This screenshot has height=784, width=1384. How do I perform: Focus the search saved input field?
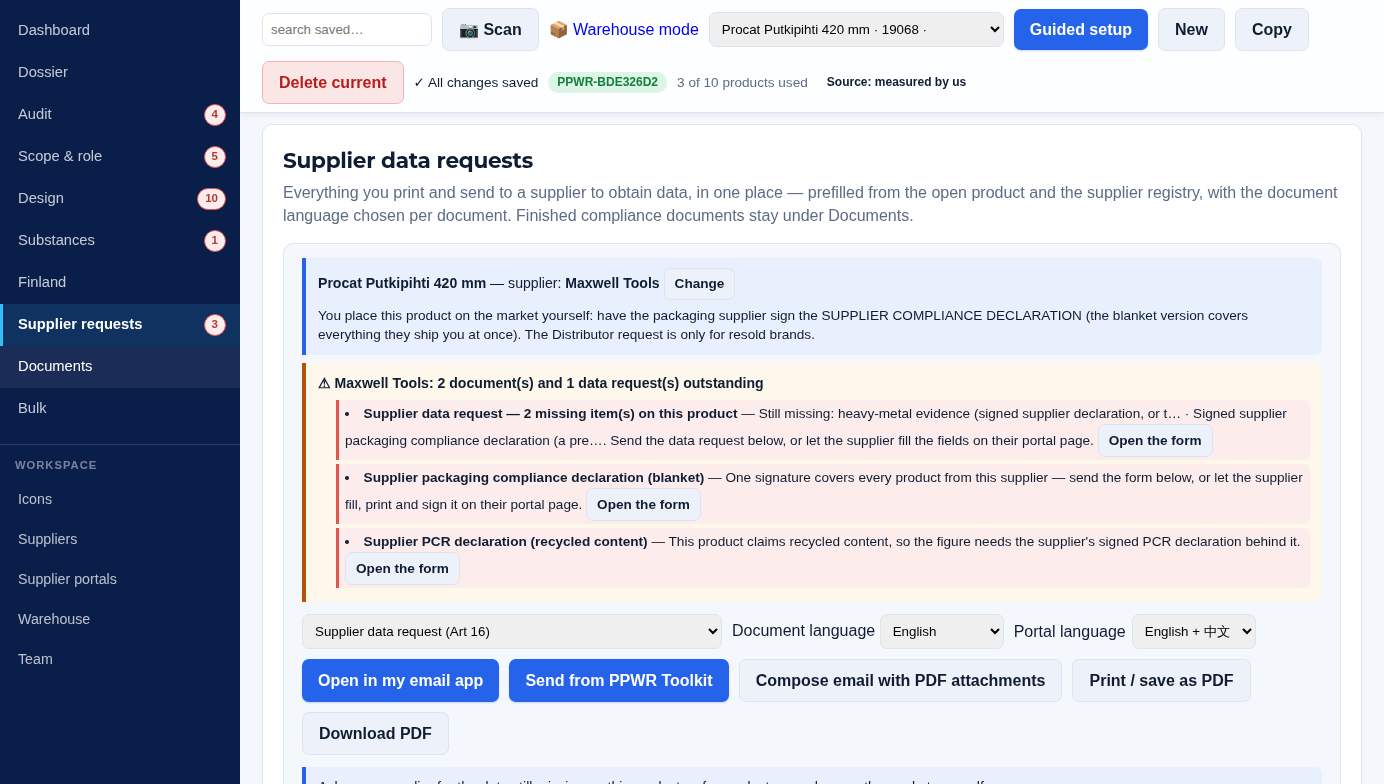(347, 30)
